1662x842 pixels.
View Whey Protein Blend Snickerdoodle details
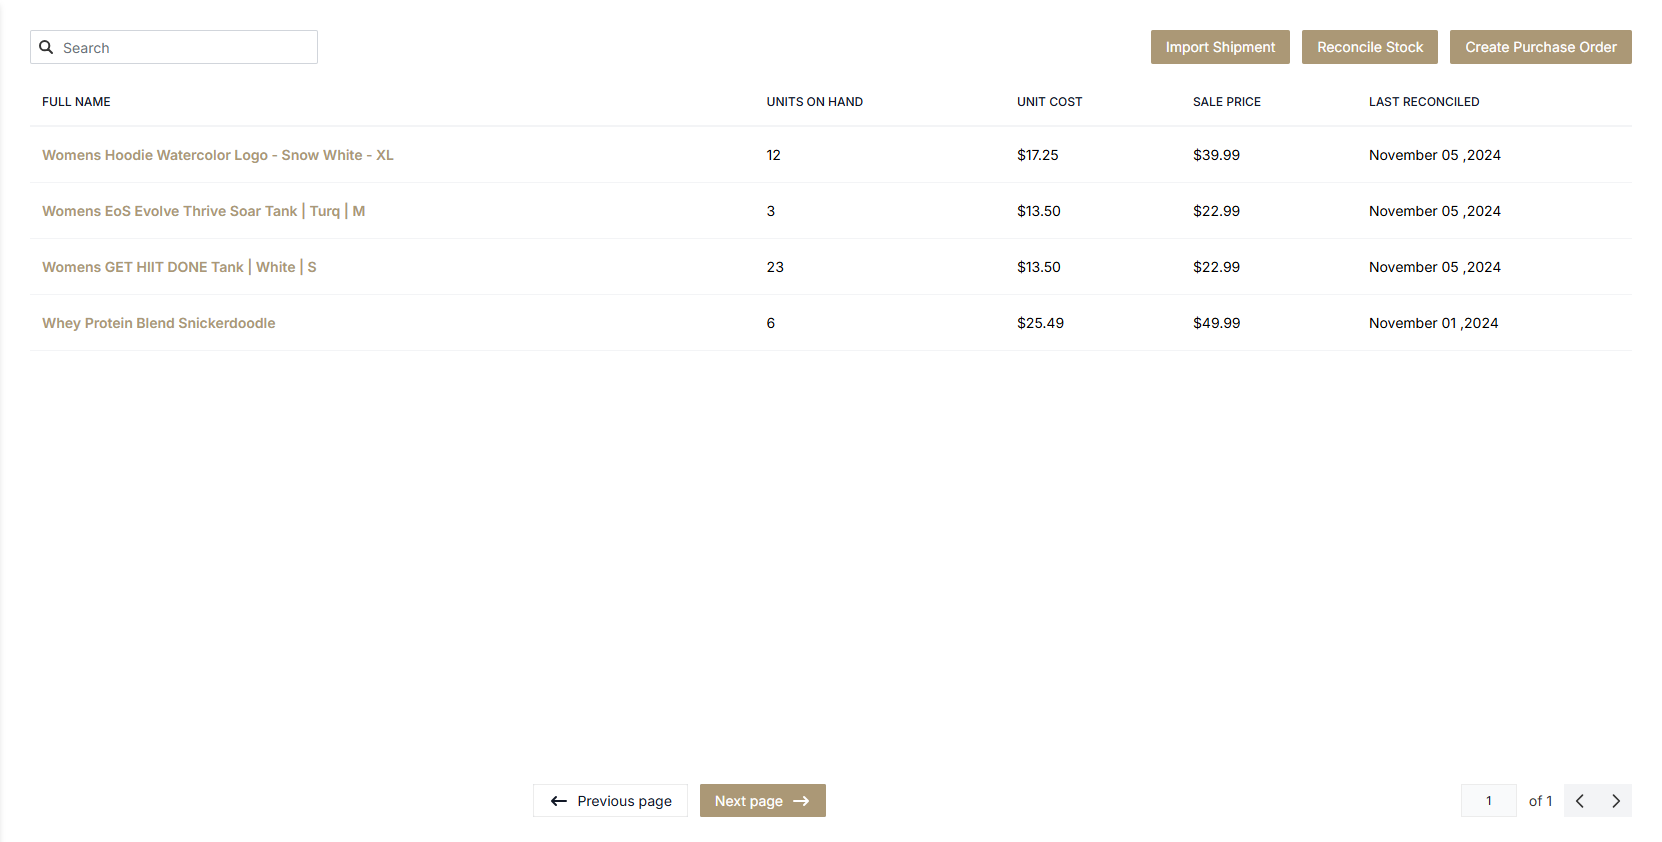158,323
